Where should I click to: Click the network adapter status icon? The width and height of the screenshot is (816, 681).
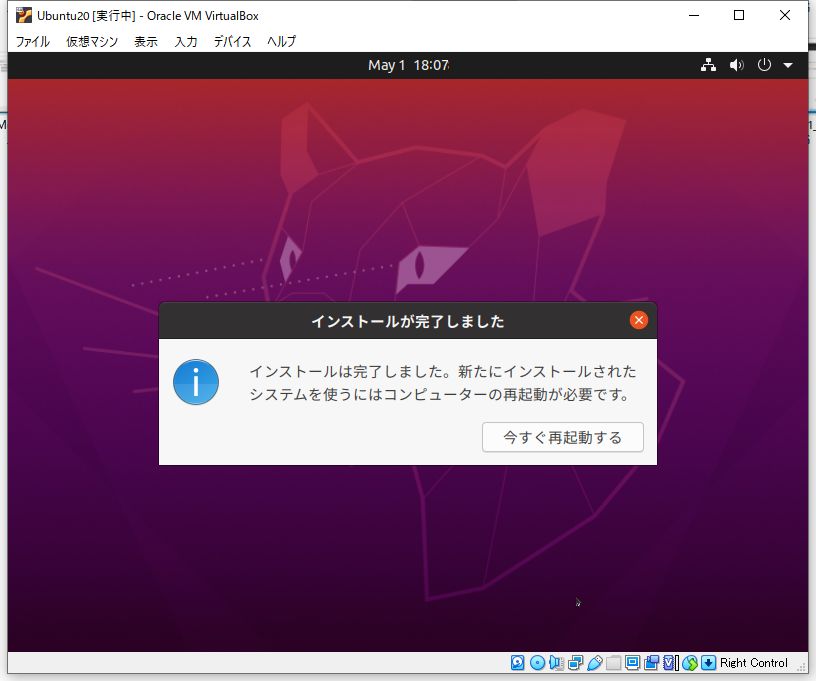(576, 662)
